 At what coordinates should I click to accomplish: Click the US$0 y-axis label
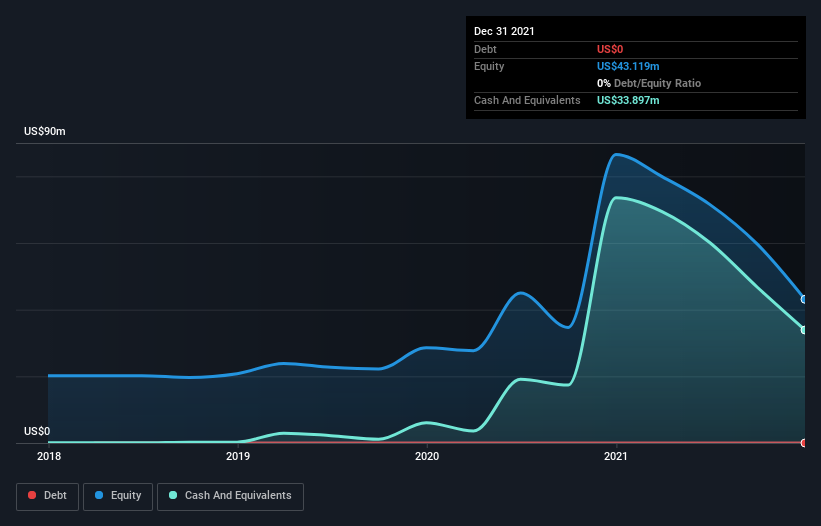37,431
